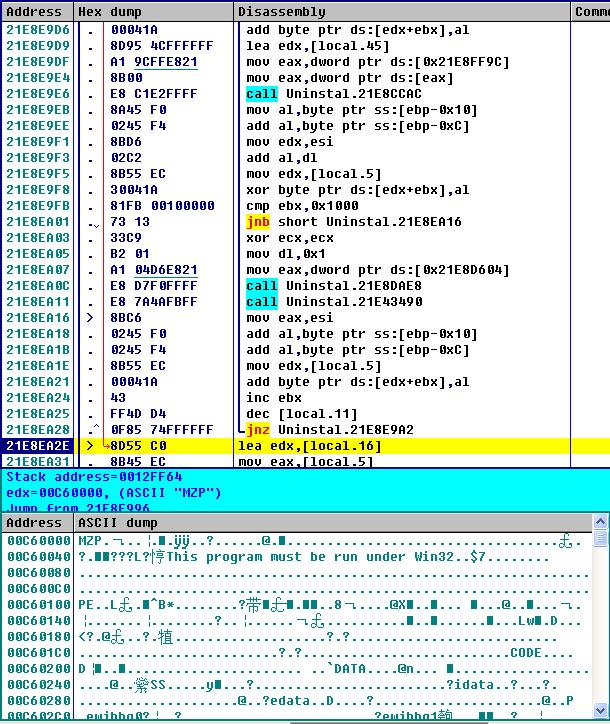Click instruction jnz Uninstal.21E8E9A2

(330, 430)
